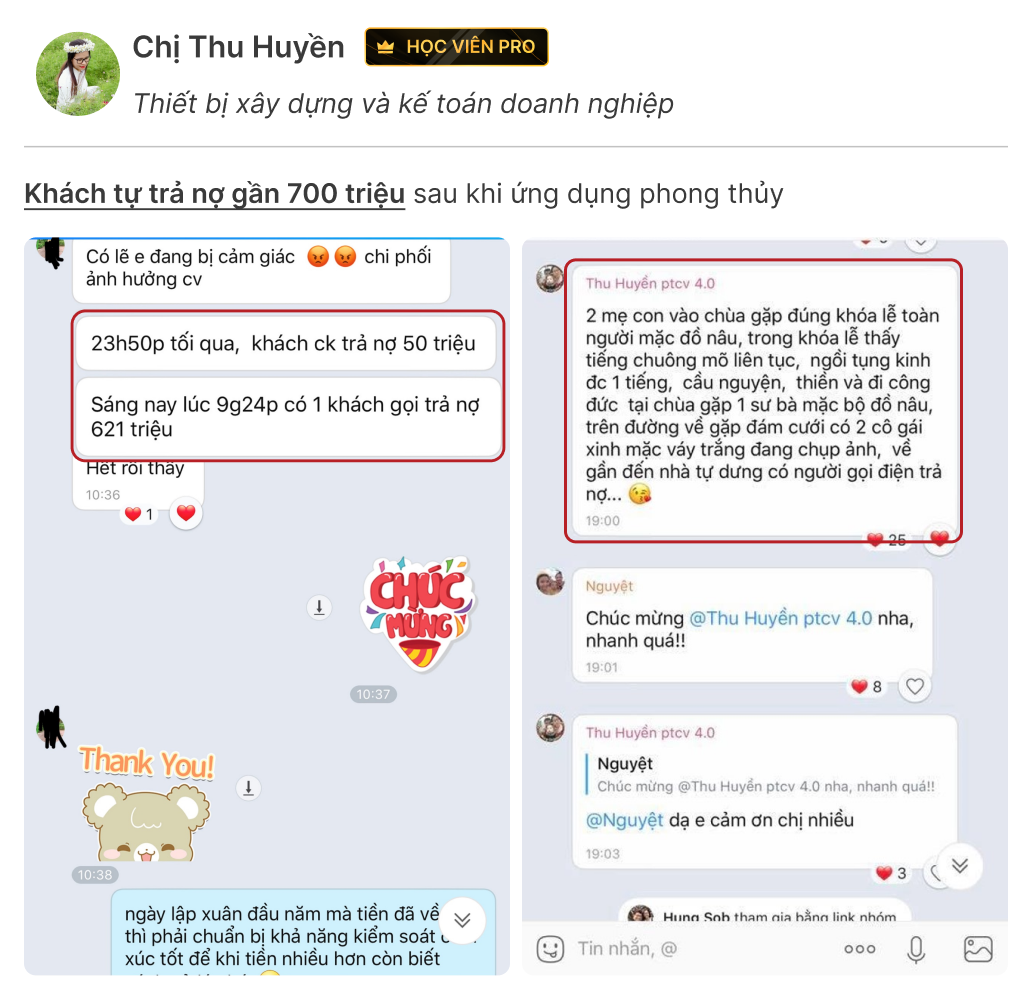Tap the red heart under Hết rồi thầy
The width and height of the screenshot is (1032, 1000).
click(186, 513)
